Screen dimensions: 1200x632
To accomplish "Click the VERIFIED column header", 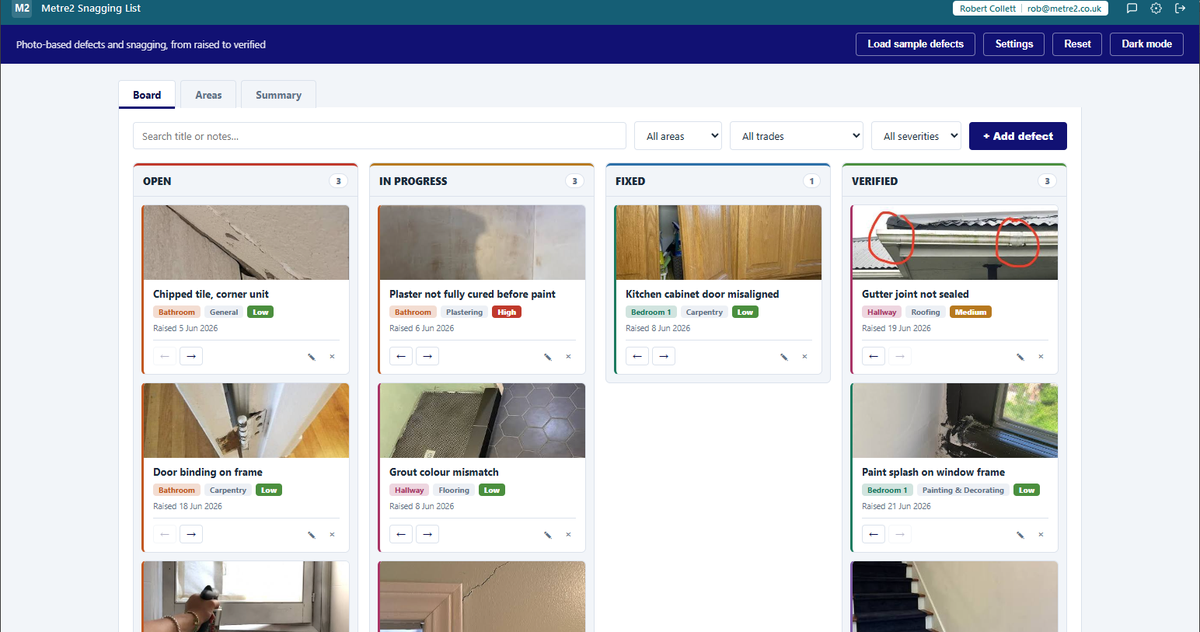I will (875, 181).
